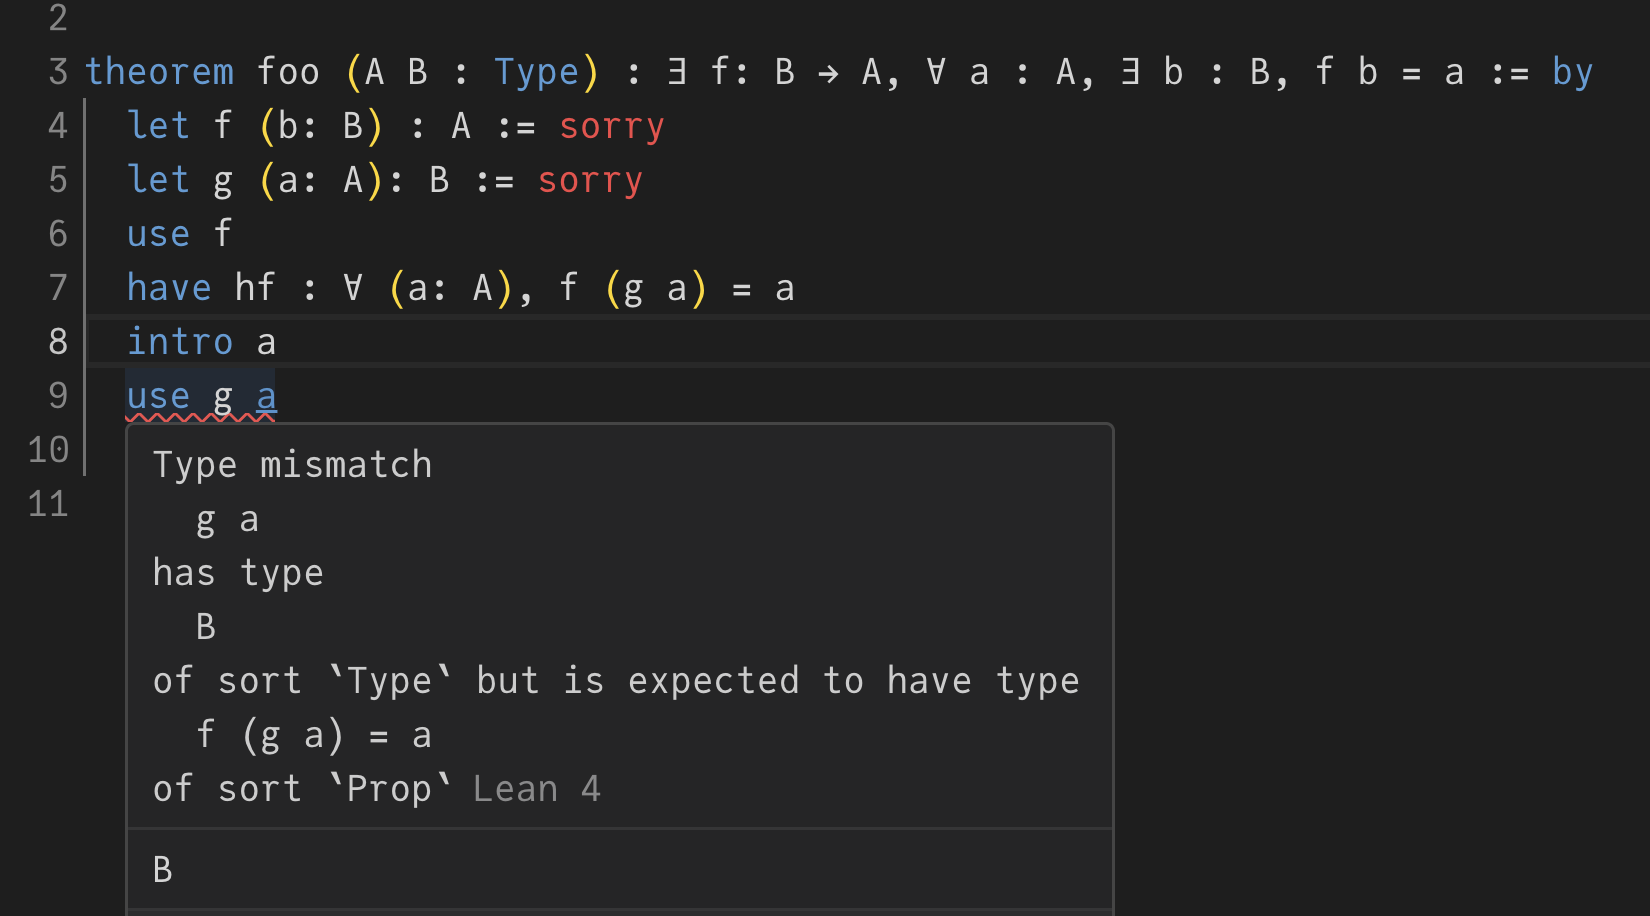Click line number 7 in the gutter

click(x=58, y=288)
